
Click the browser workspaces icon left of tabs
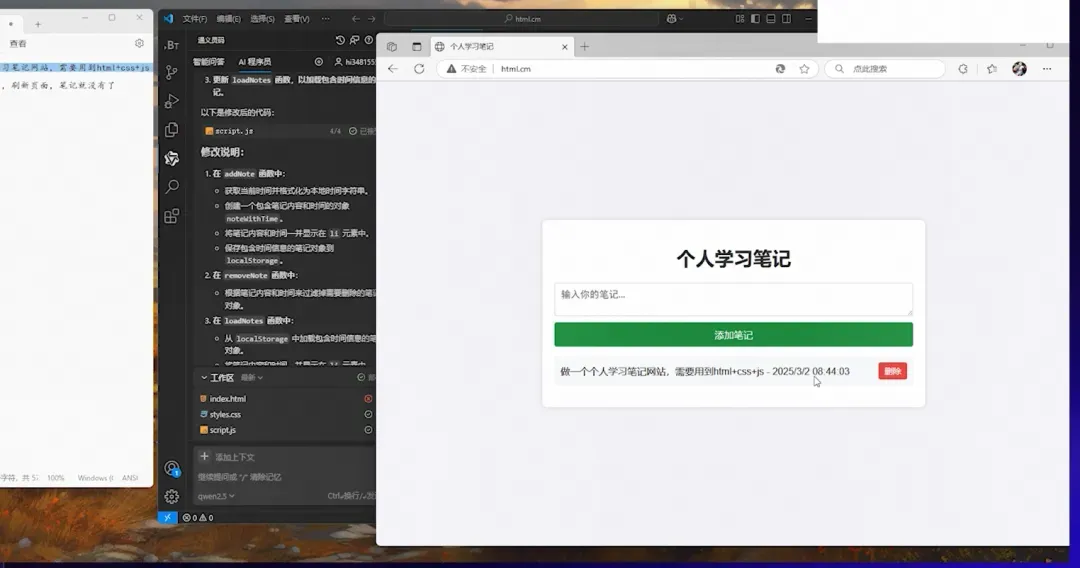392,47
